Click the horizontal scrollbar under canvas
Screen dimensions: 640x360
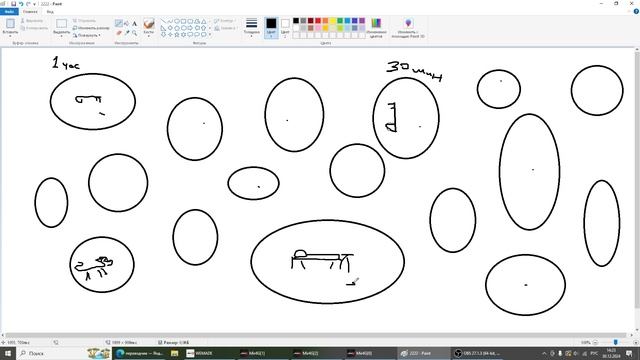[316, 336]
